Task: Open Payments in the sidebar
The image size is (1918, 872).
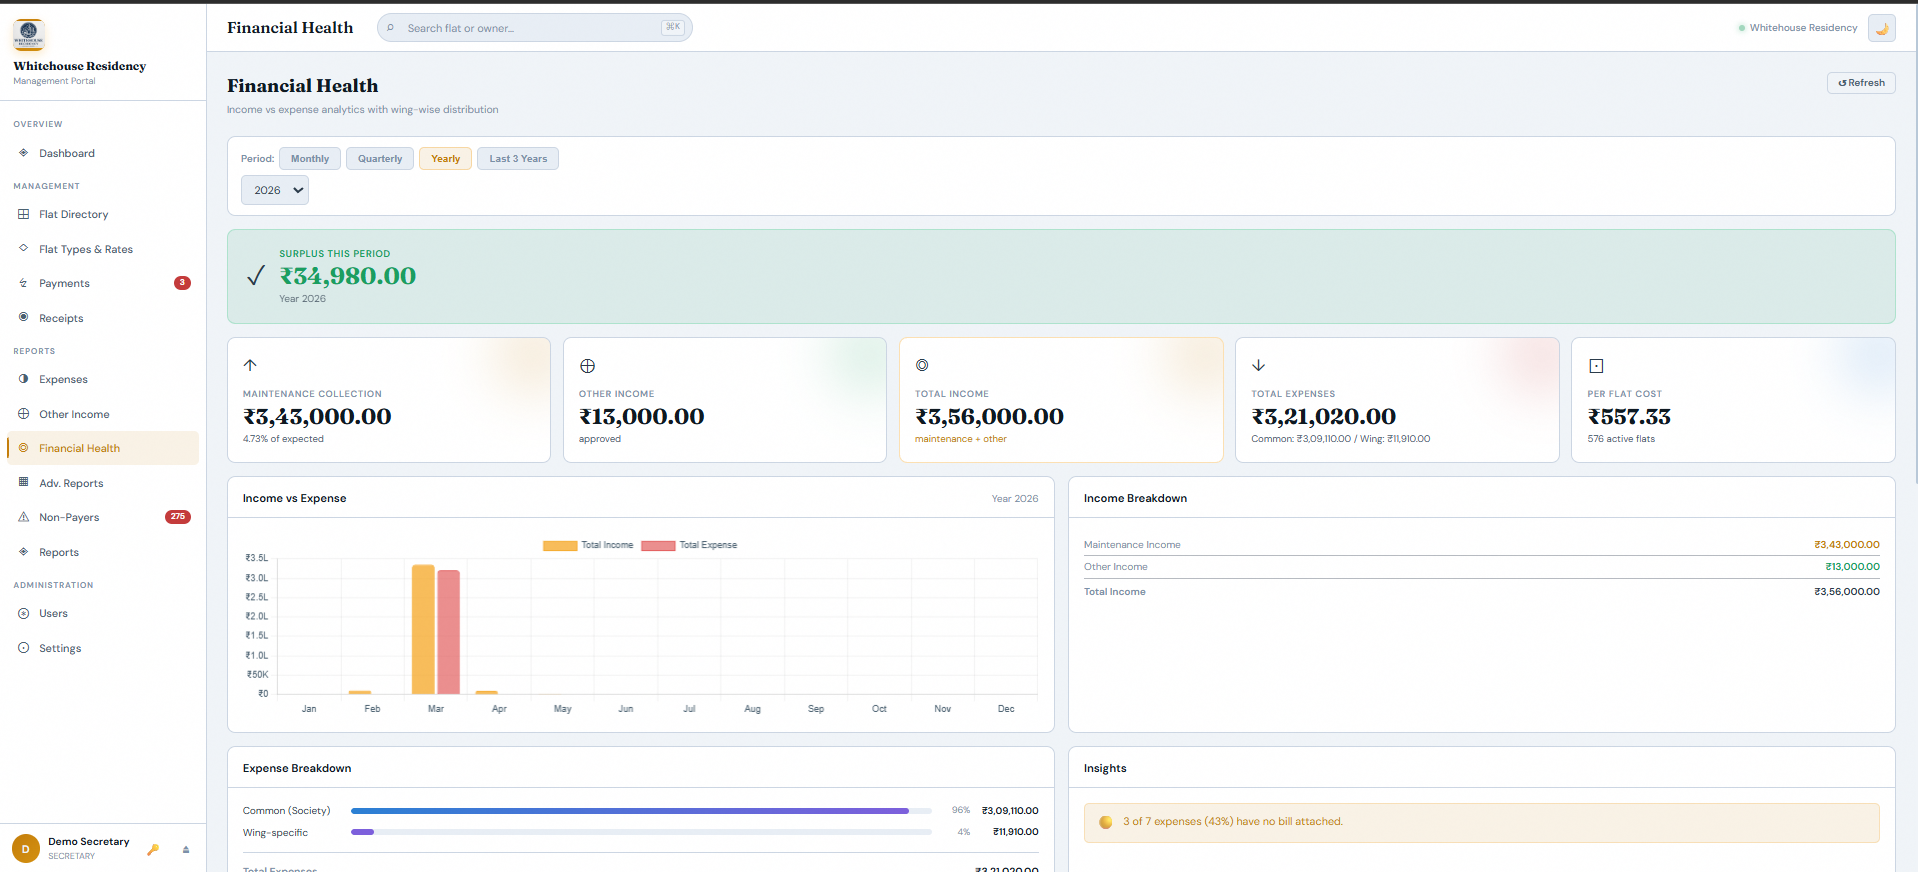Action: tap(65, 283)
